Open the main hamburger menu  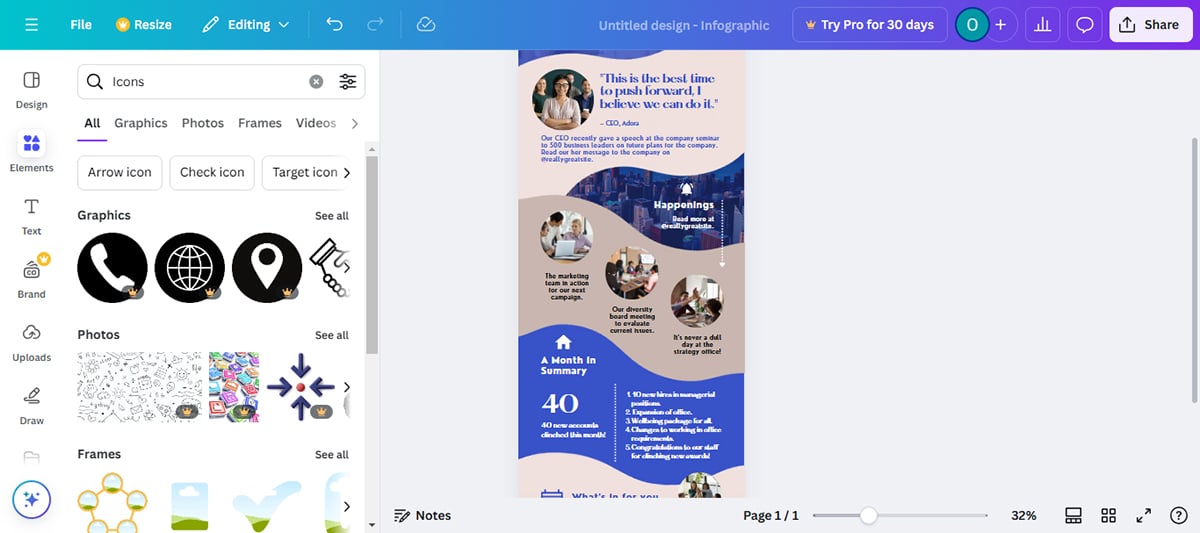pos(31,25)
